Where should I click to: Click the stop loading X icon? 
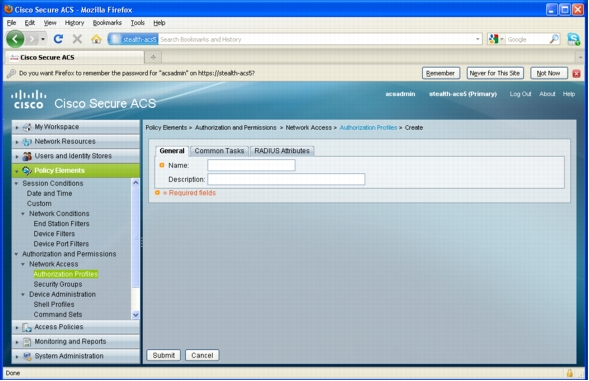click(77, 39)
